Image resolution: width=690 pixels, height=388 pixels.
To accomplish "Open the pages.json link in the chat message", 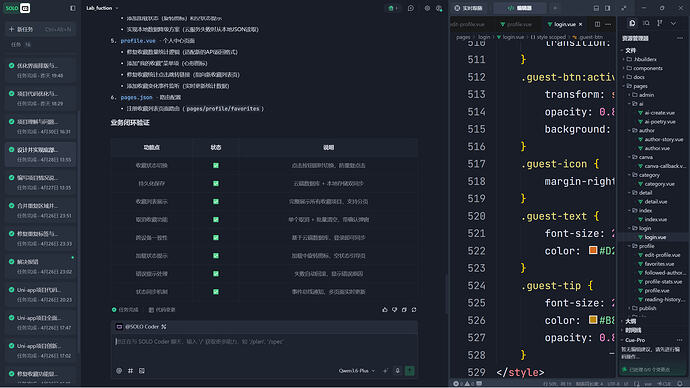I will coord(136,97).
